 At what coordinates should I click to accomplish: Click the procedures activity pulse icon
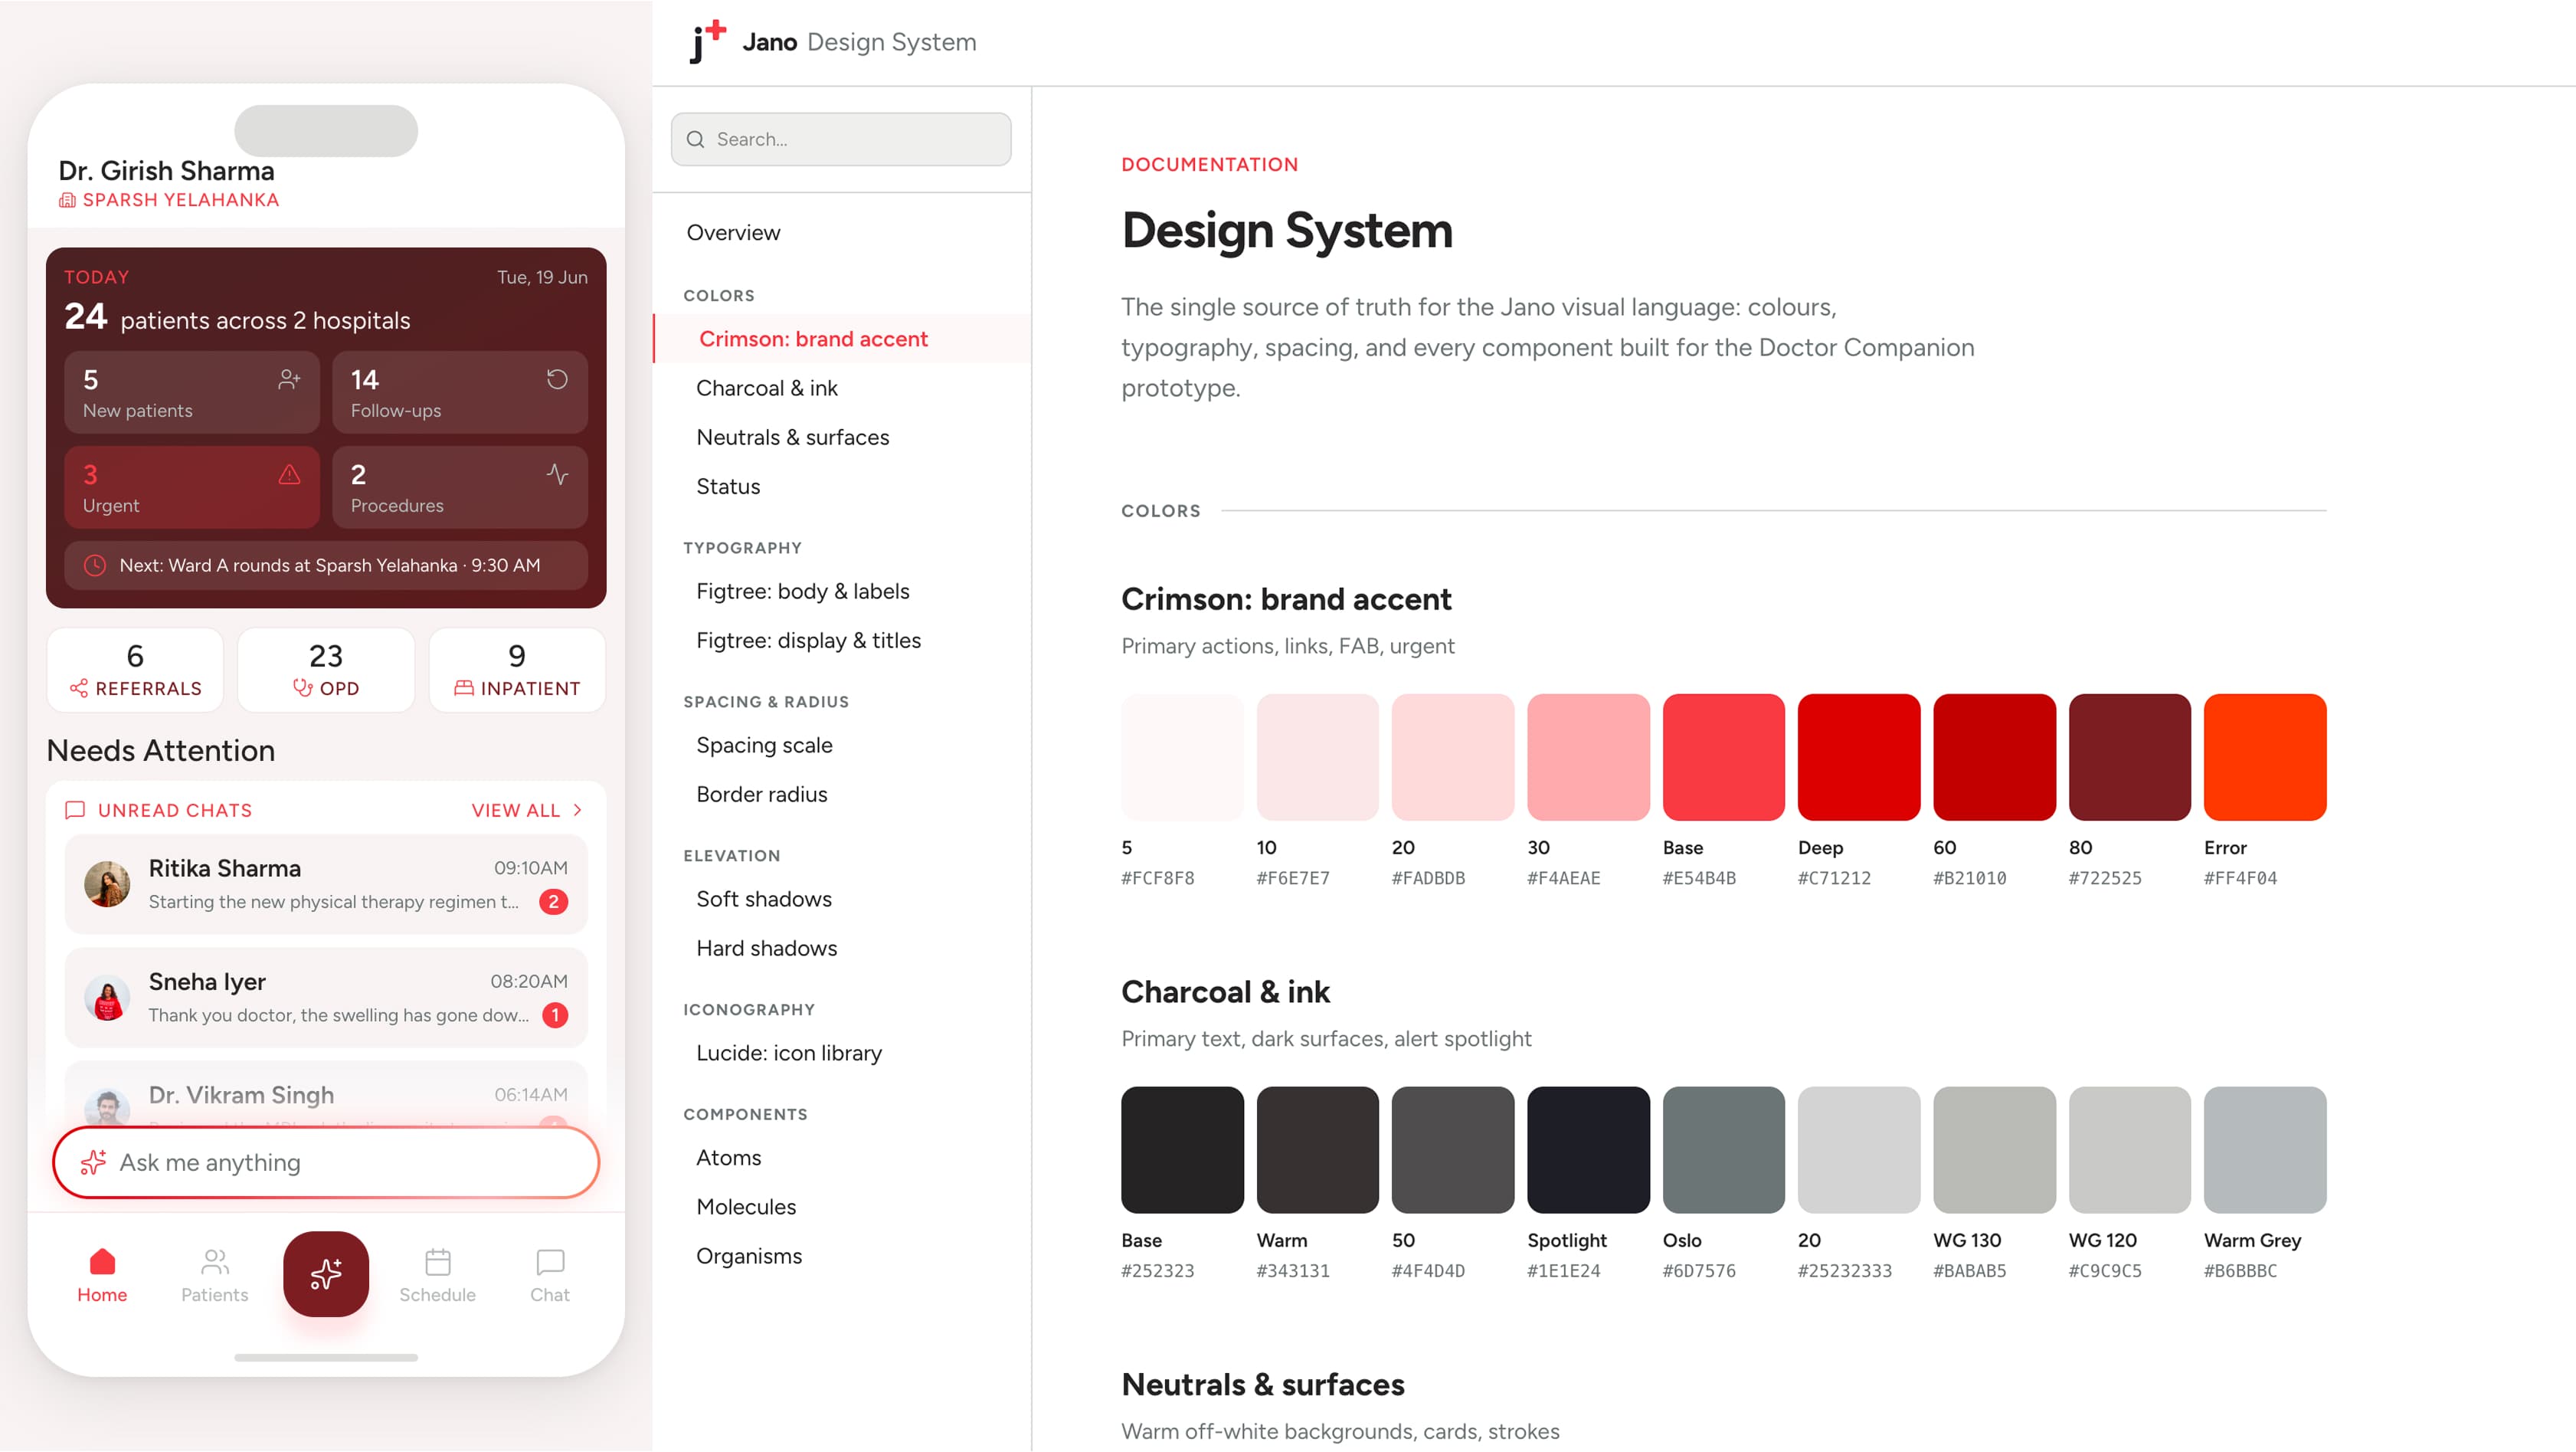click(x=557, y=474)
